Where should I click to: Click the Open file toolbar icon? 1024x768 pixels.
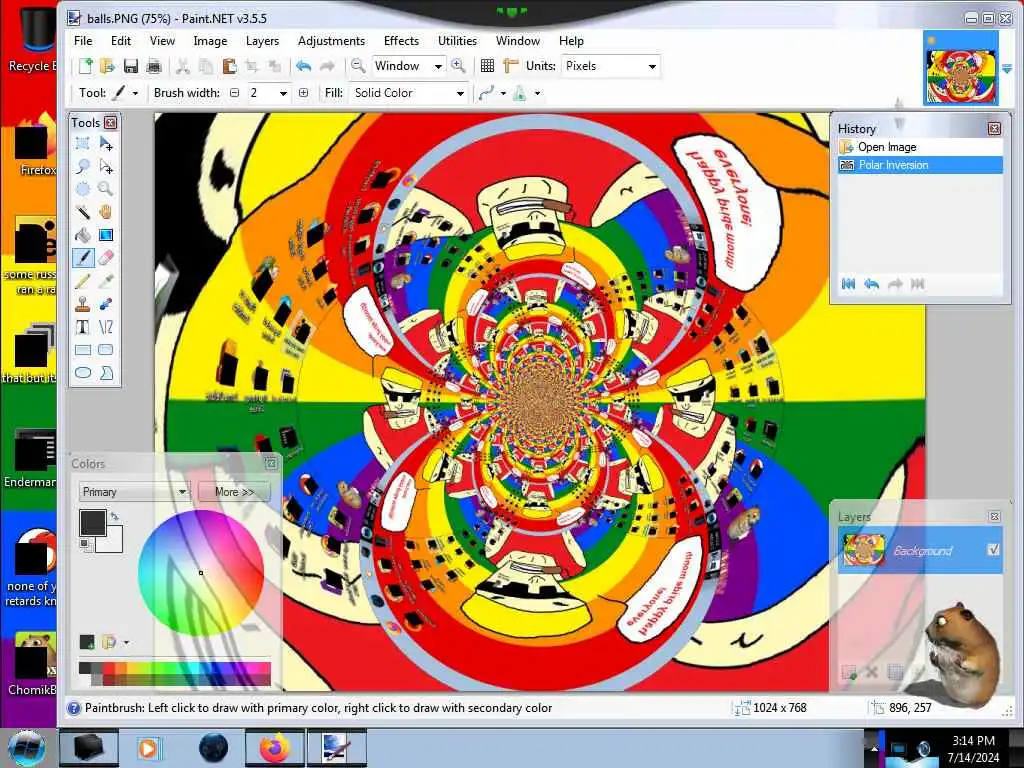[x=107, y=66]
